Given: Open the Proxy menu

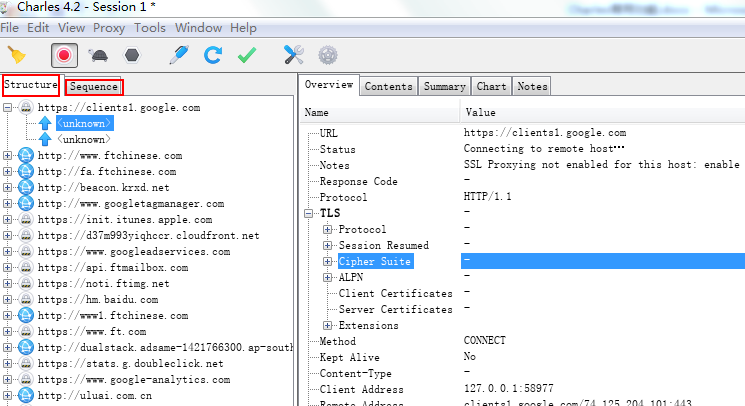Looking at the screenshot, I should pyautogui.click(x=109, y=28).
